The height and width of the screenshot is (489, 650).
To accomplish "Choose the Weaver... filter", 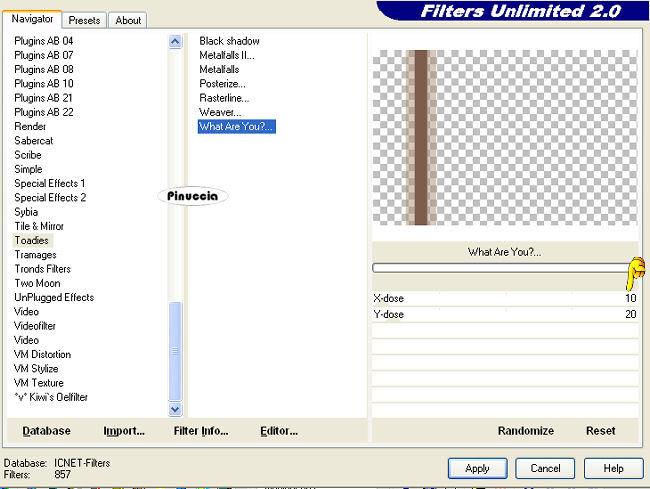I will (x=220, y=112).
